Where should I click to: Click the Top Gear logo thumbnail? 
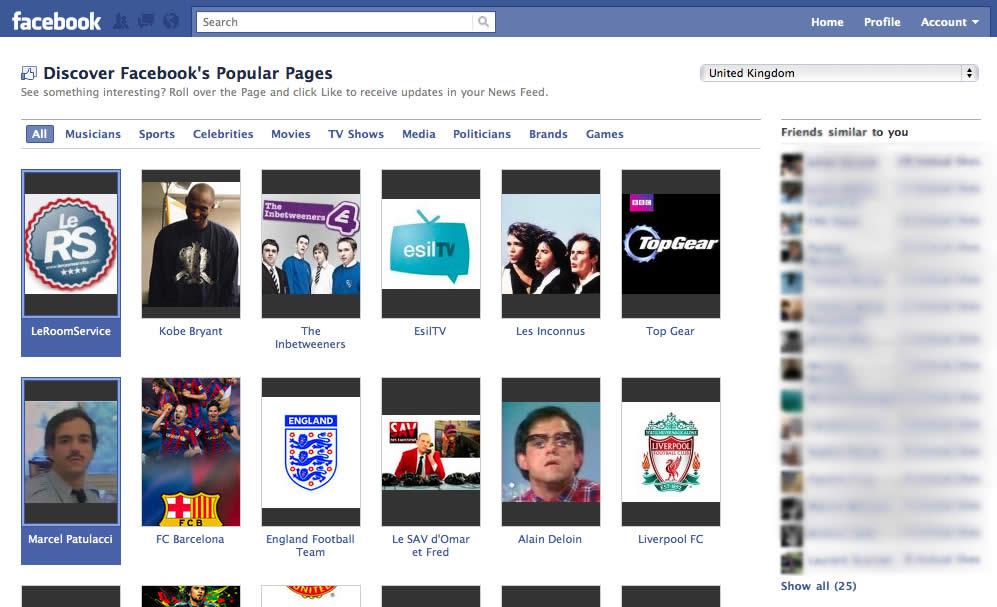tap(671, 243)
